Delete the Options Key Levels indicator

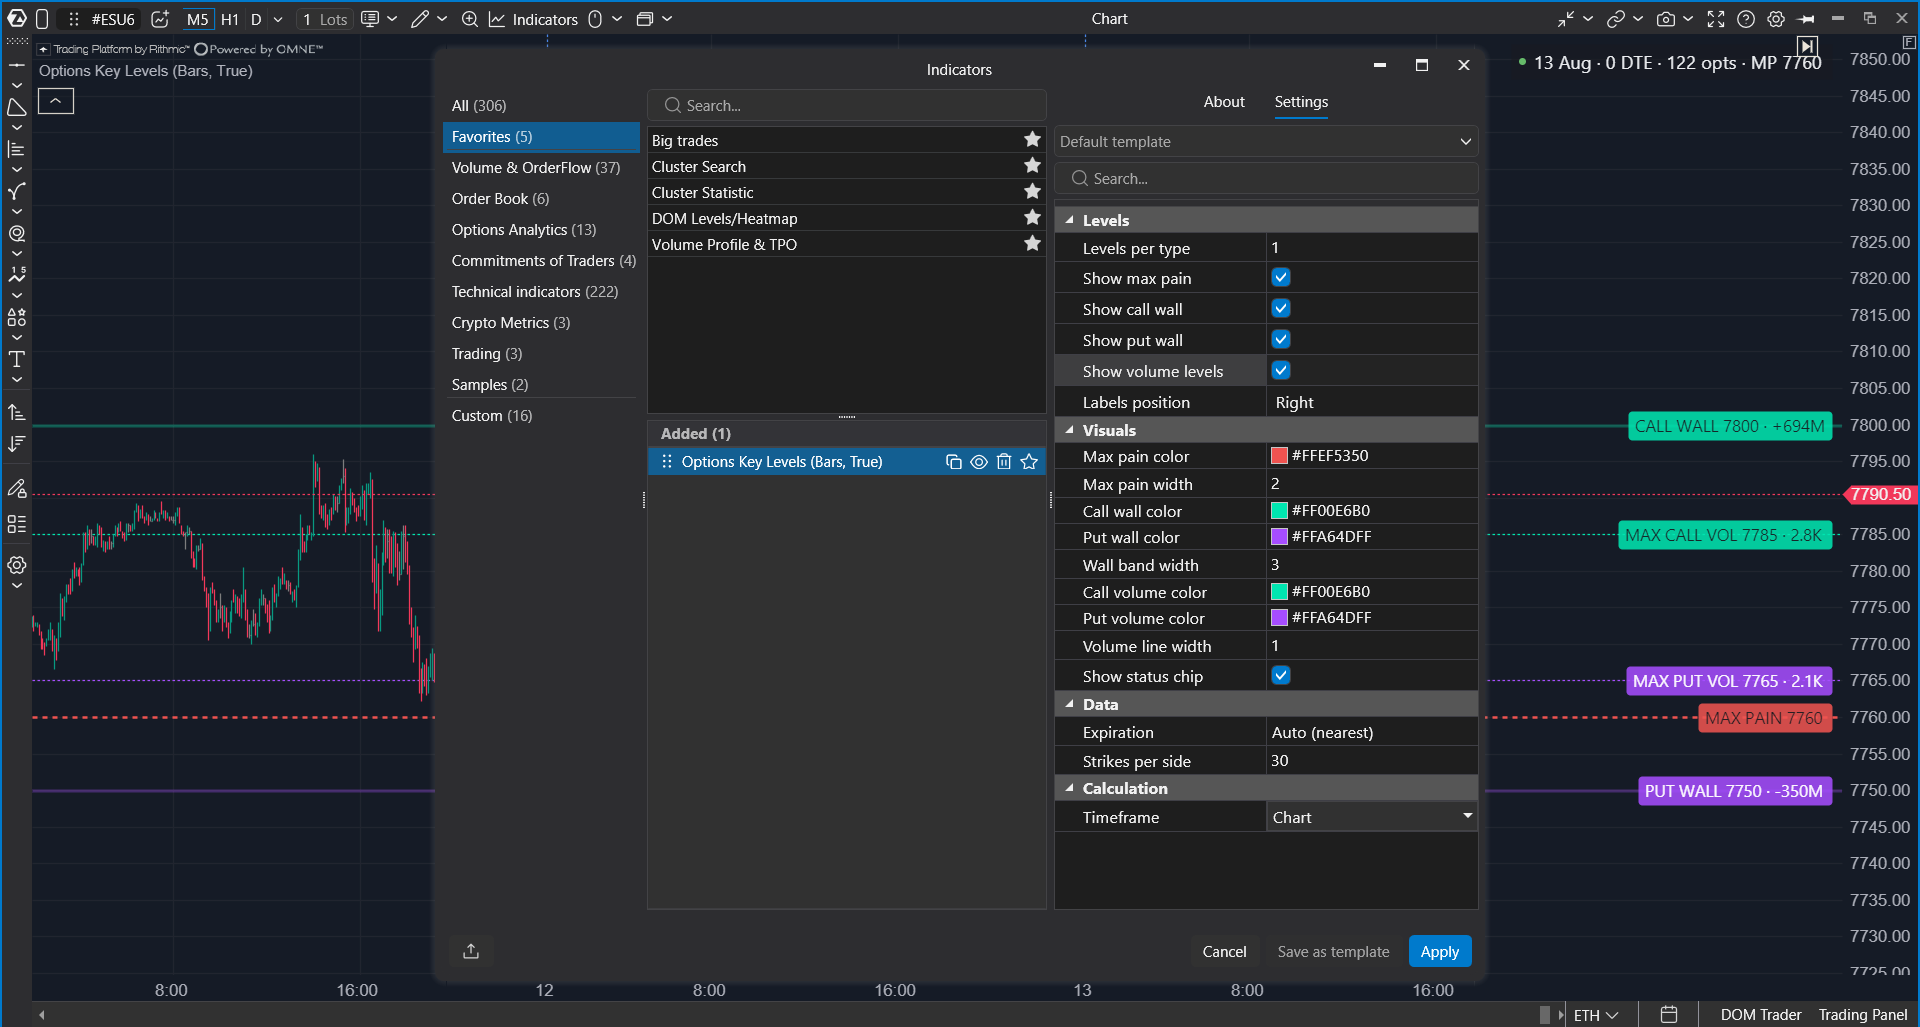(1004, 462)
